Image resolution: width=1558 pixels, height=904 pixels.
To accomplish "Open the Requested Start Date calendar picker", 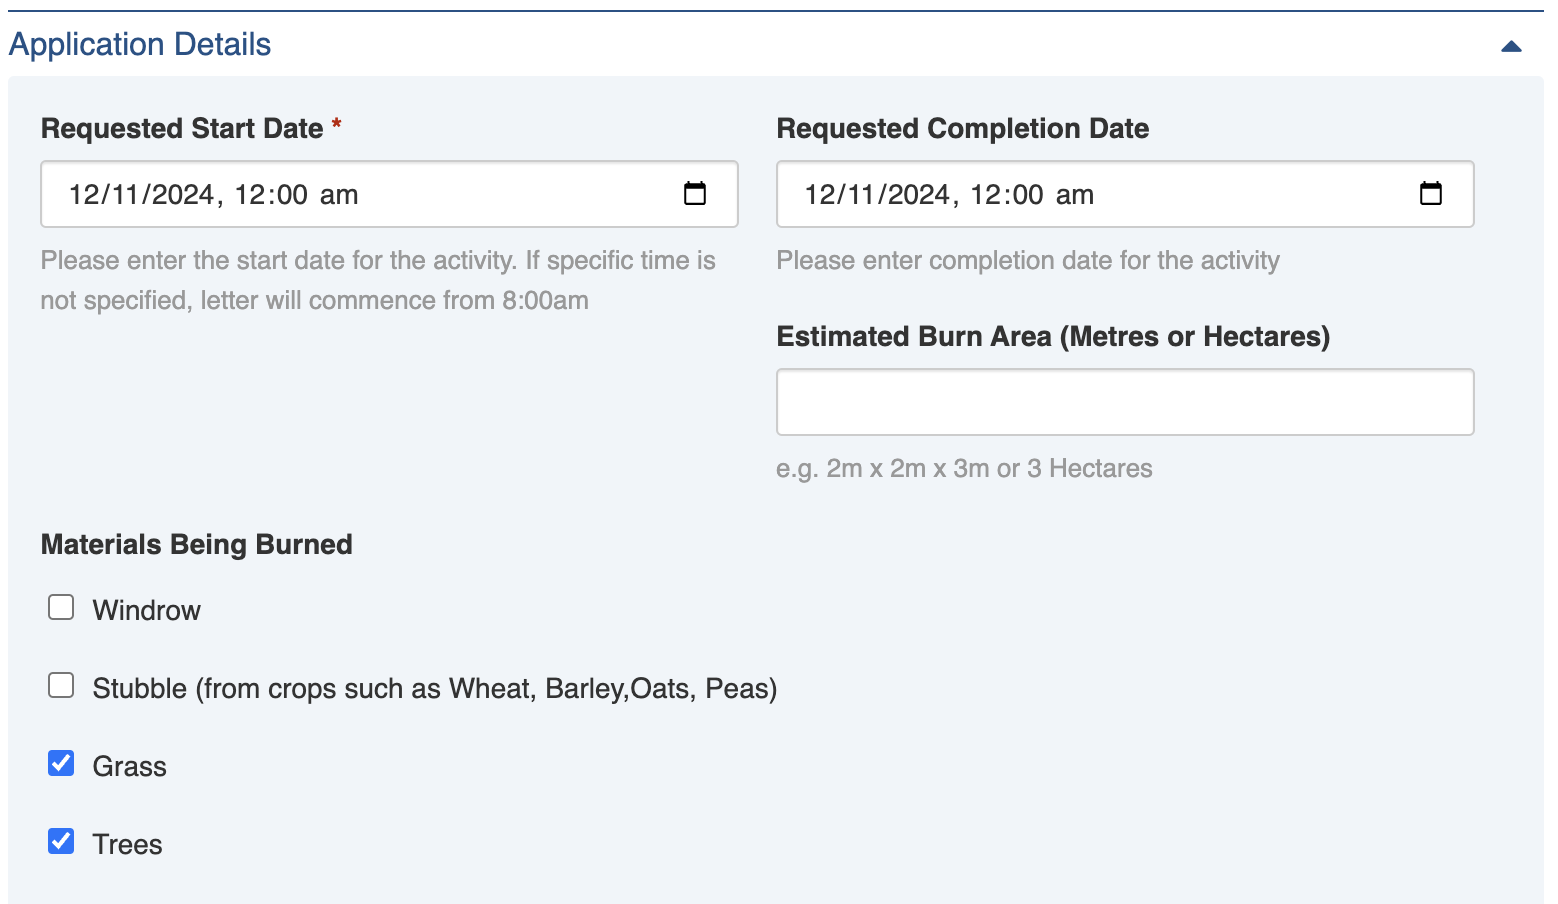I will (695, 194).
